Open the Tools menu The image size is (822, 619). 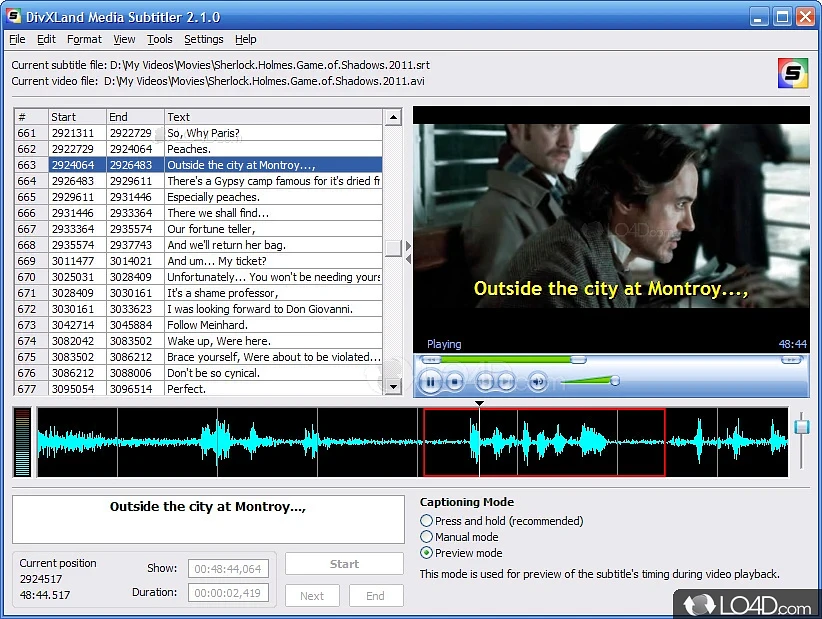pyautogui.click(x=159, y=39)
